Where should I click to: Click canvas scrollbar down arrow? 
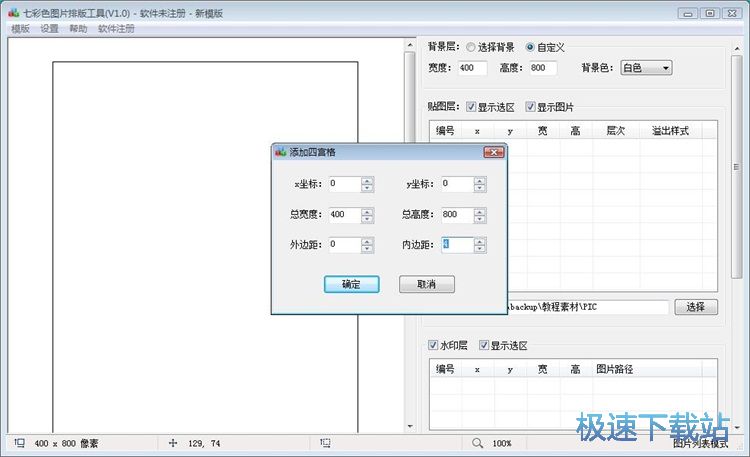pos(410,426)
